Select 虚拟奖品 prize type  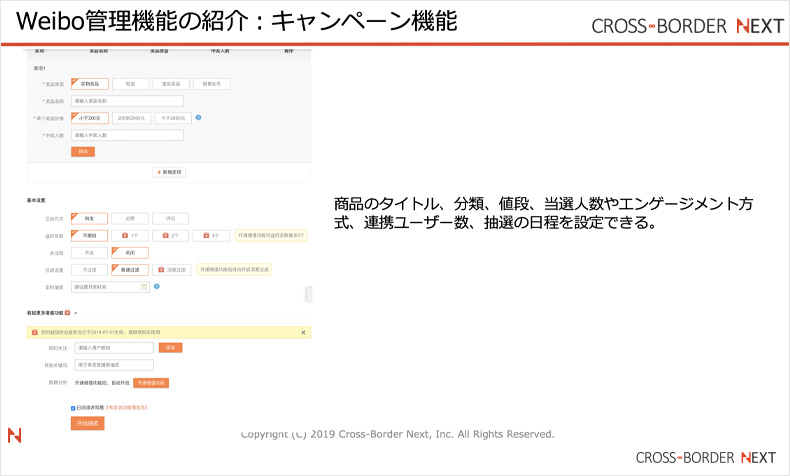(171, 84)
